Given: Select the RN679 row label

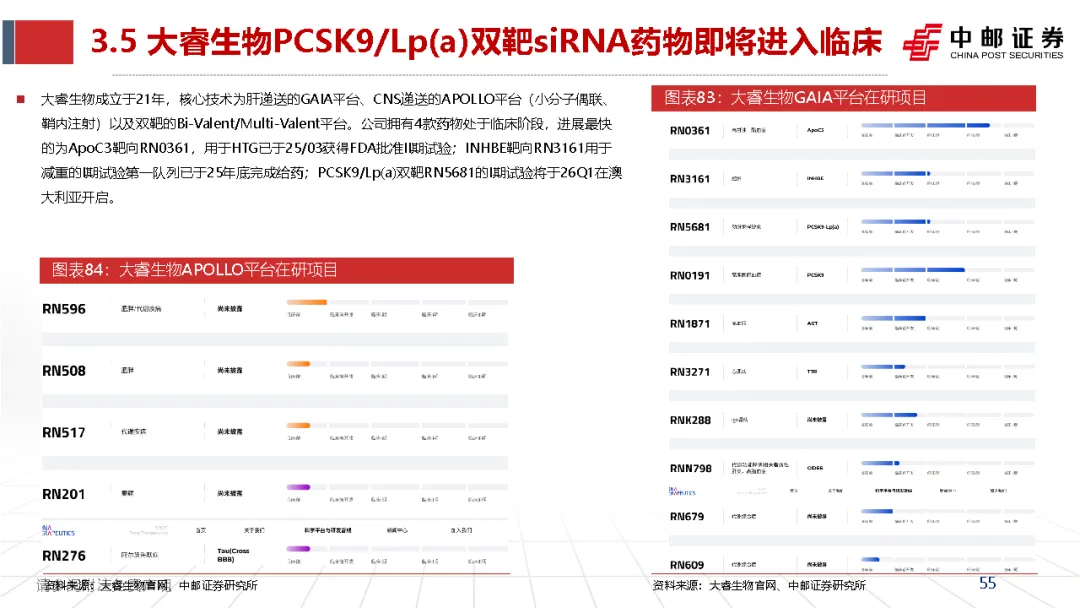Looking at the screenshot, I should point(687,516).
